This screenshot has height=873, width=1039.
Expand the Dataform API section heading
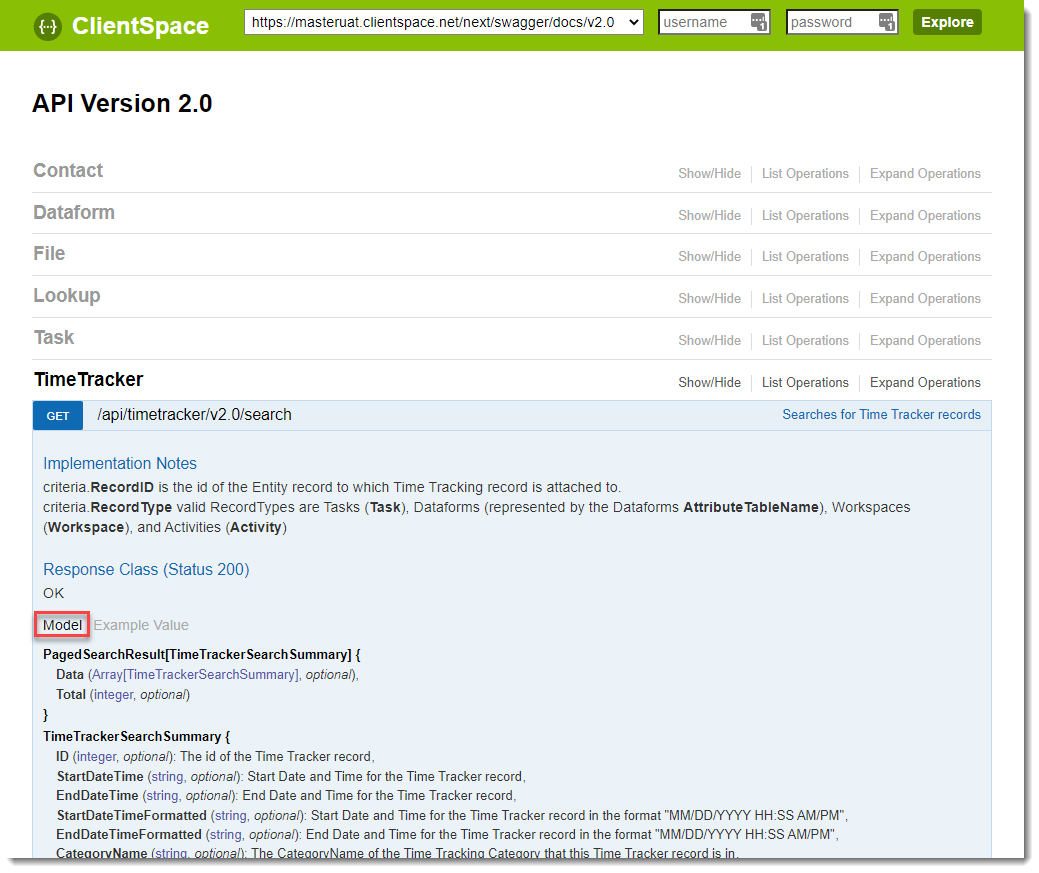coord(74,213)
